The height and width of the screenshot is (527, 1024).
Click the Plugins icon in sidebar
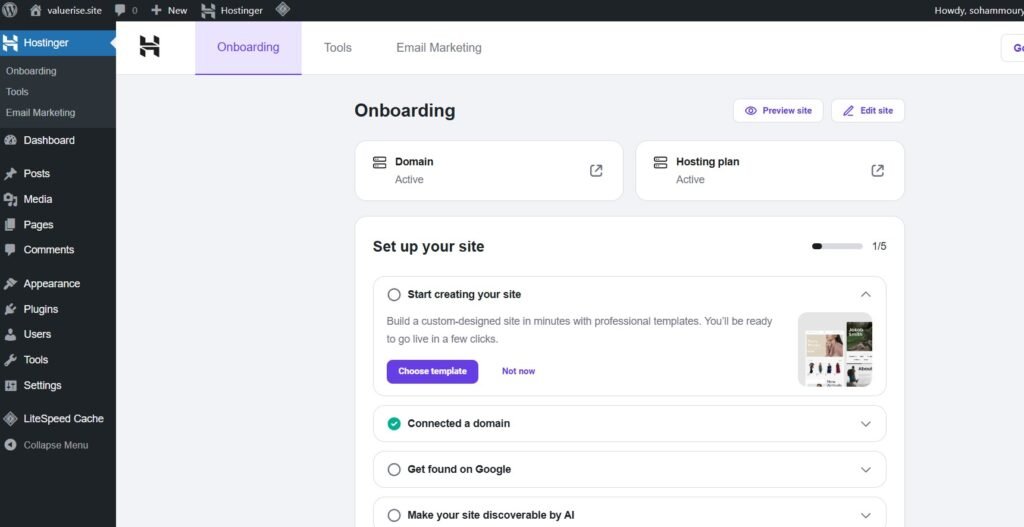(x=10, y=309)
